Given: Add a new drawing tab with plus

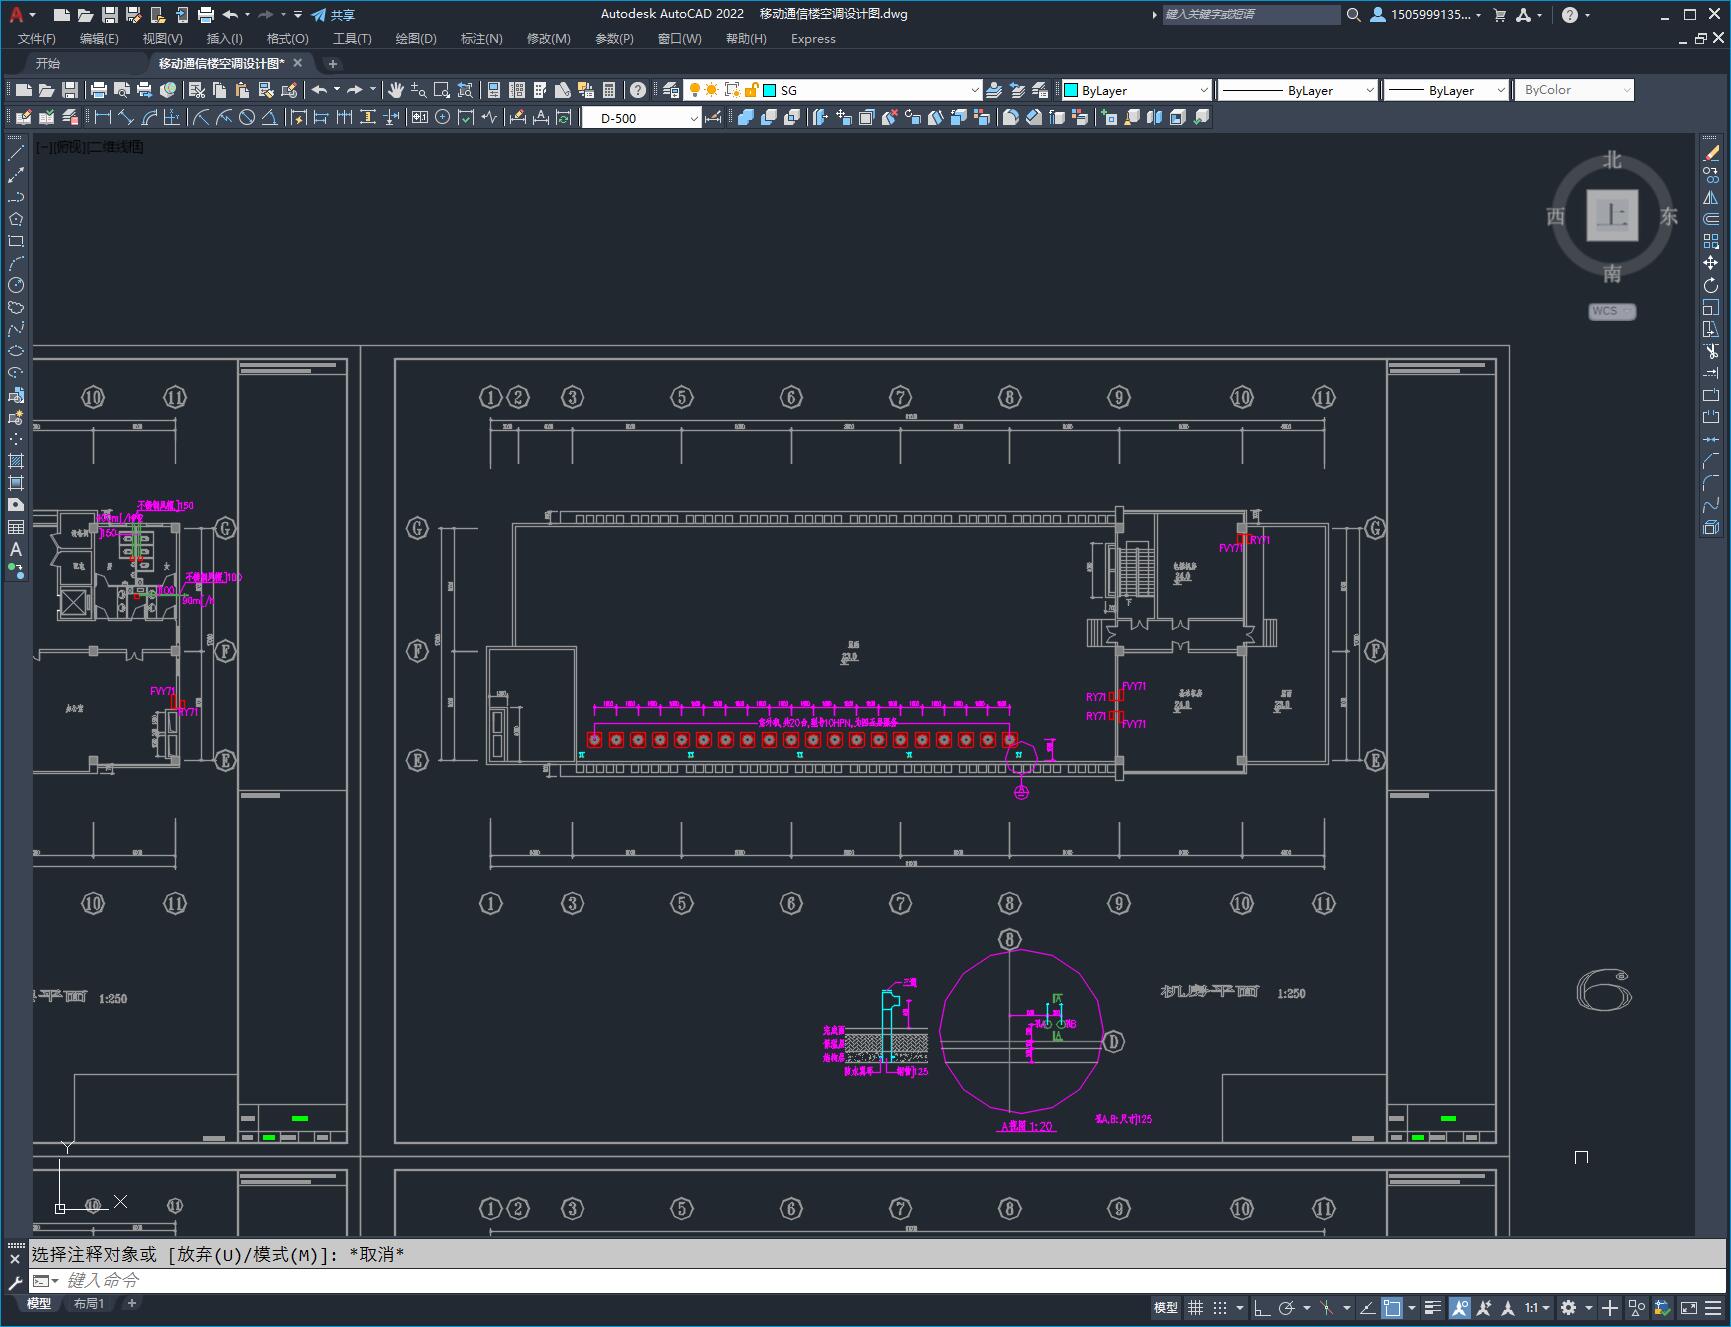Looking at the screenshot, I should pyautogui.click(x=333, y=63).
